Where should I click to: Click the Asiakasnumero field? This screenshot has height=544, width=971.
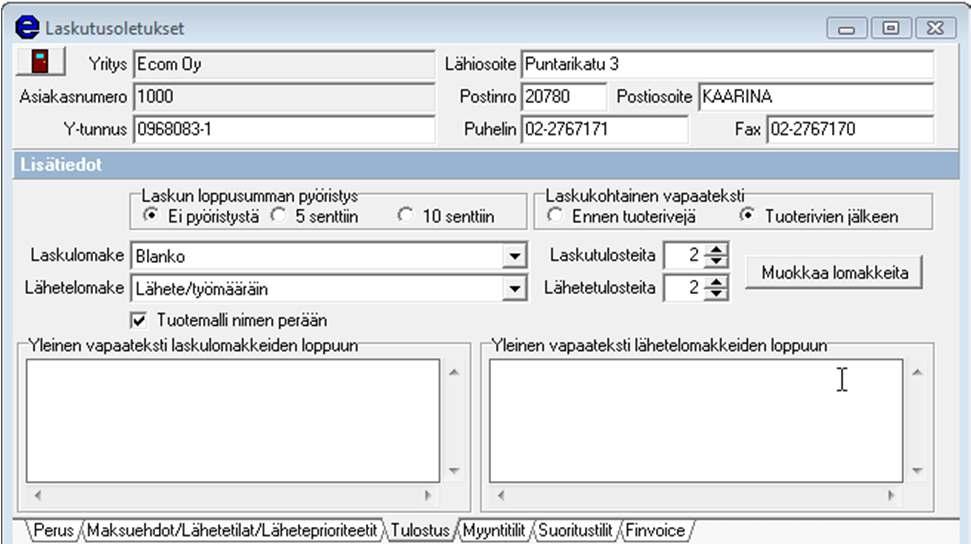284,97
